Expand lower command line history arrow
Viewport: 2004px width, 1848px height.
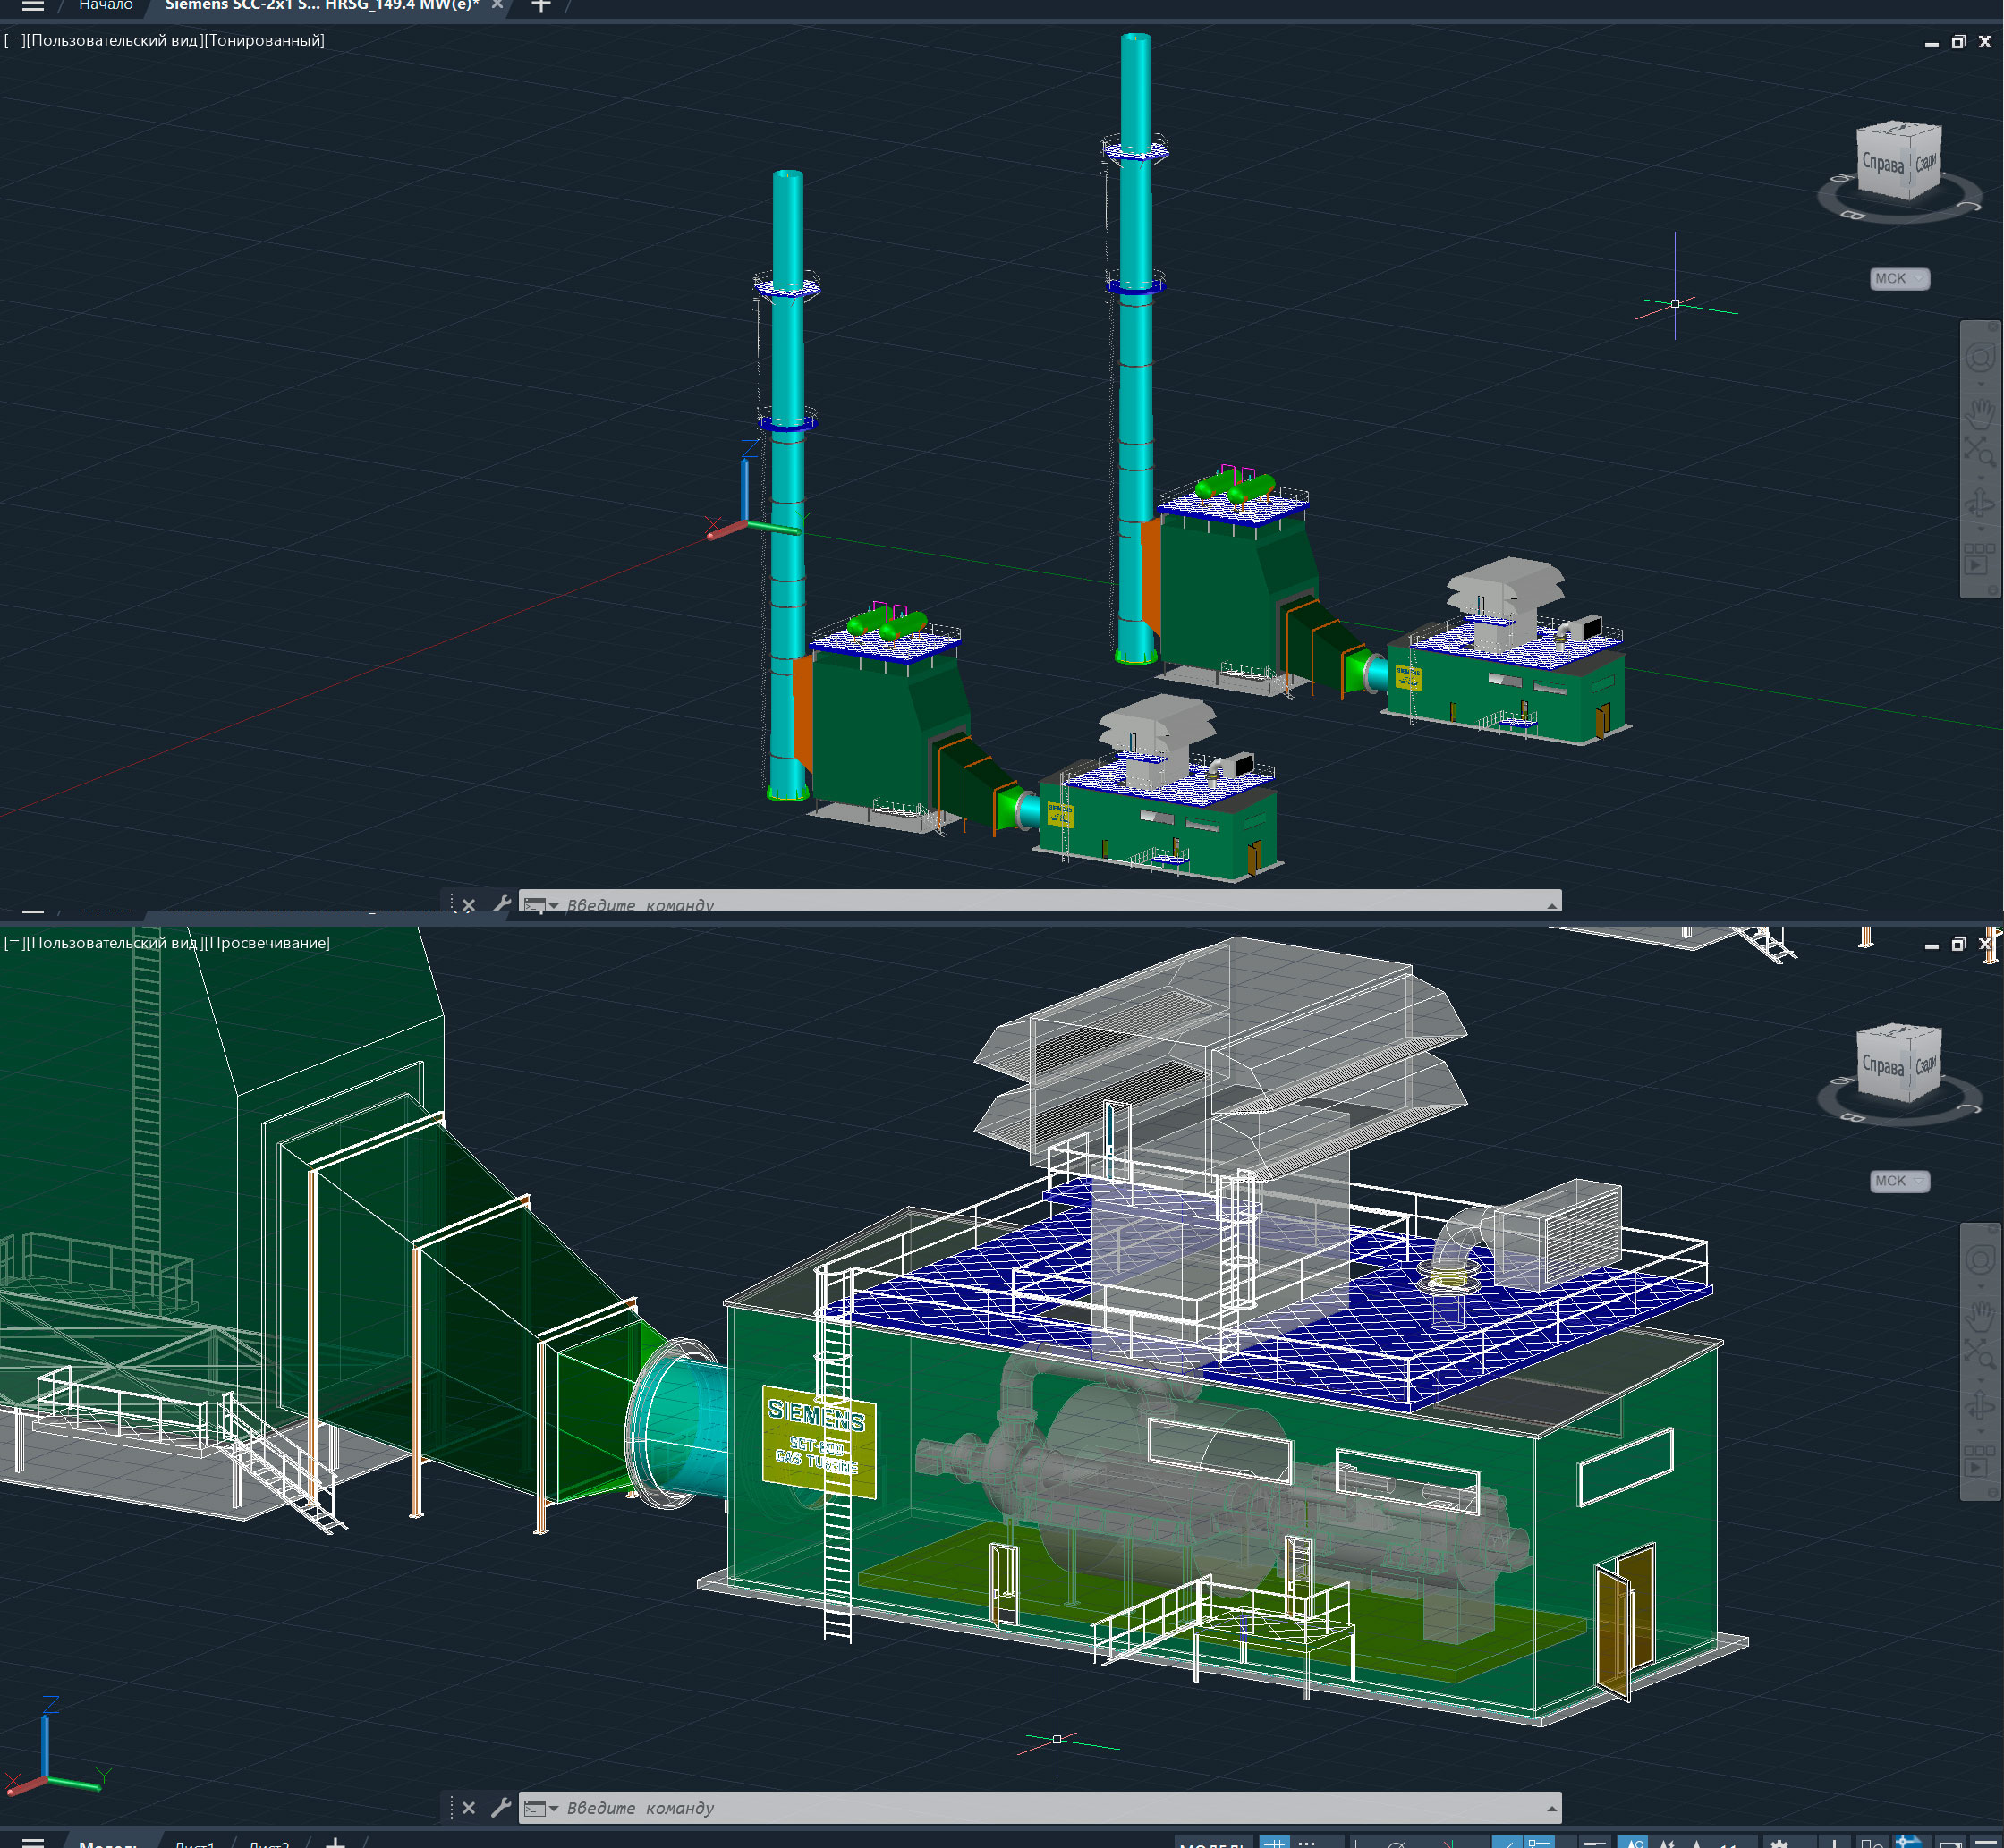pyautogui.click(x=1551, y=1808)
